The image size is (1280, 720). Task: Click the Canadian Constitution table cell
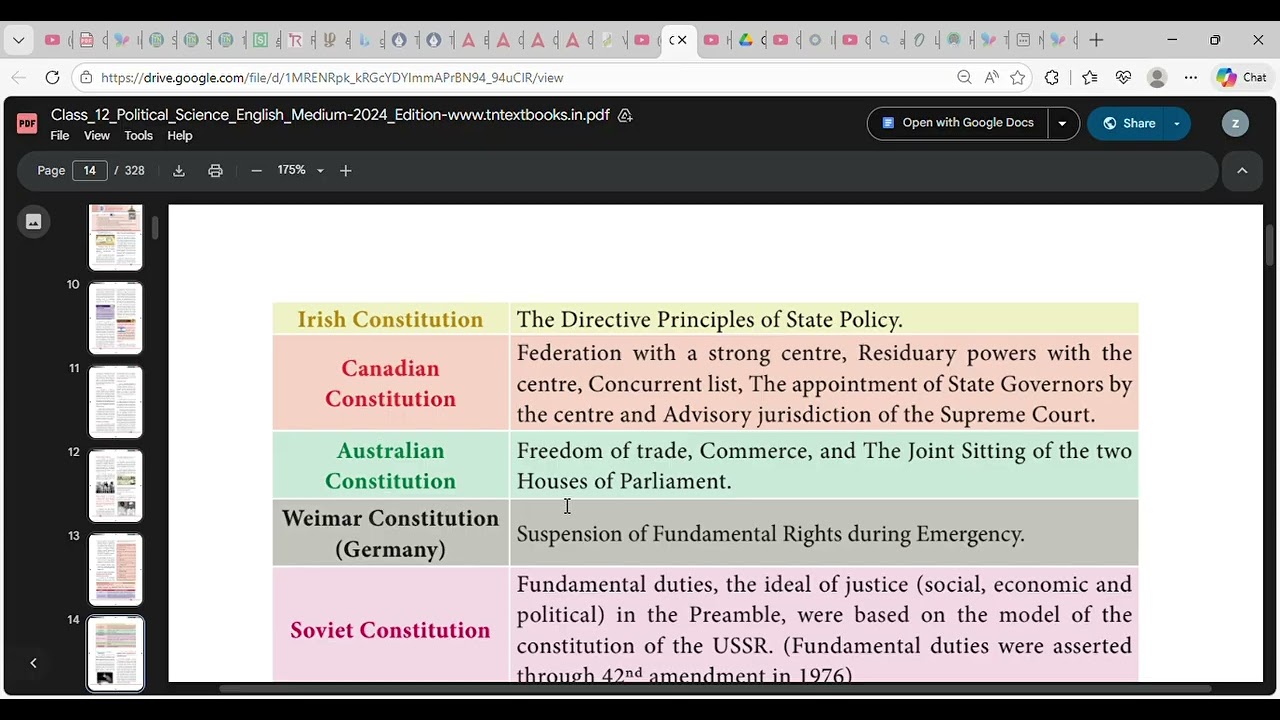click(x=390, y=383)
